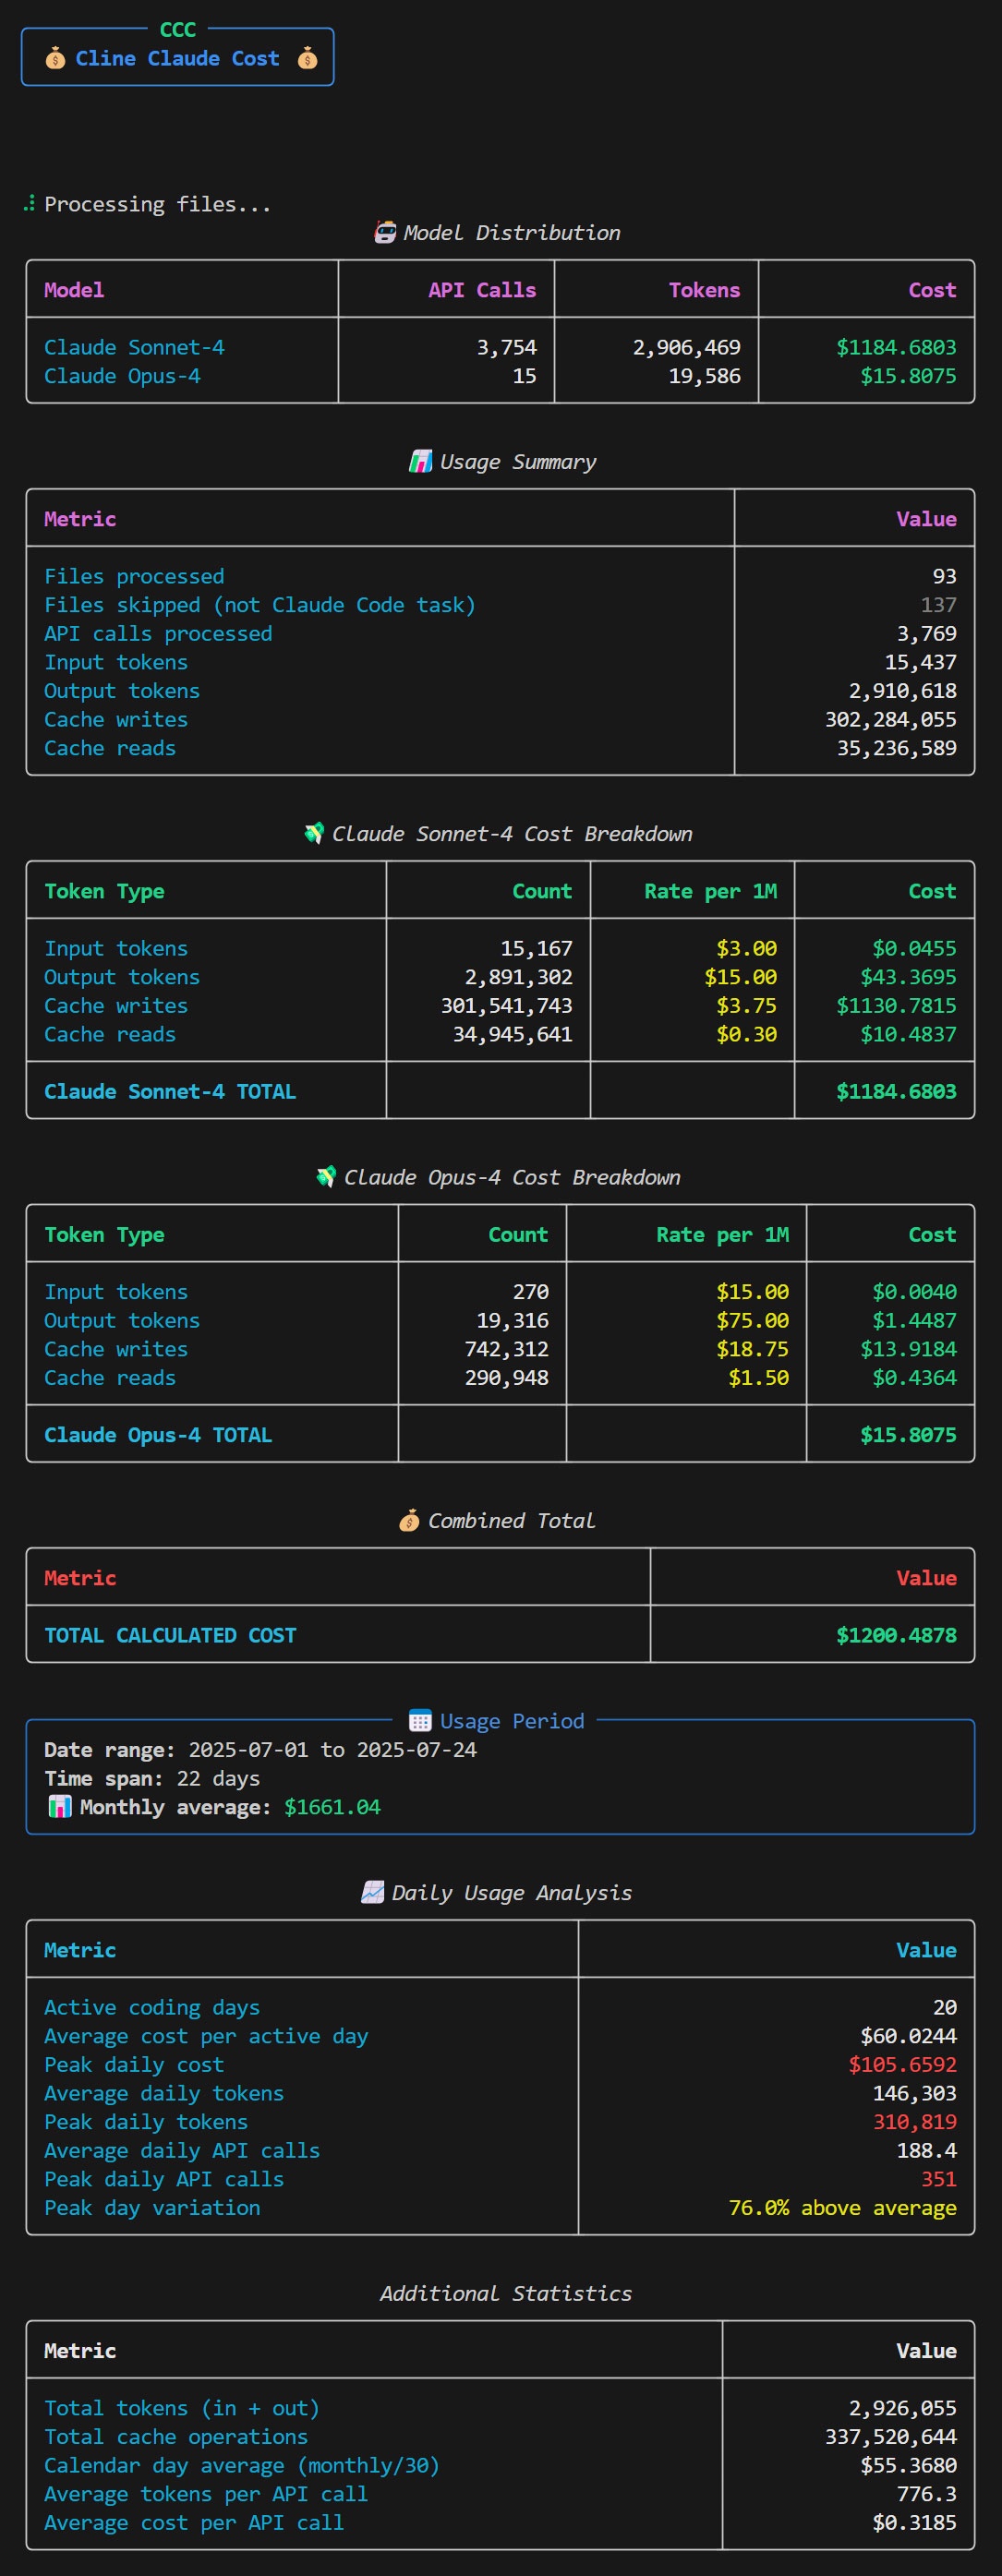
Task: Click the "15,437" input tokens value
Action: [920, 662]
